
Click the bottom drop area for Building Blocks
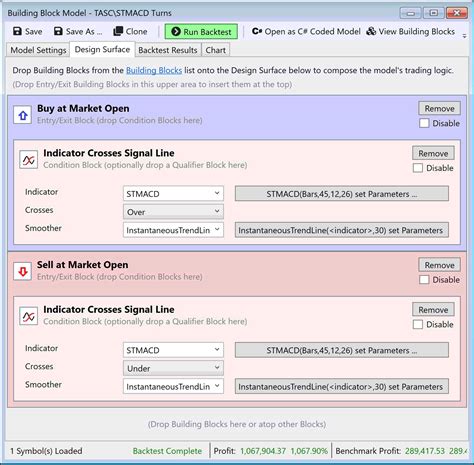click(x=237, y=424)
